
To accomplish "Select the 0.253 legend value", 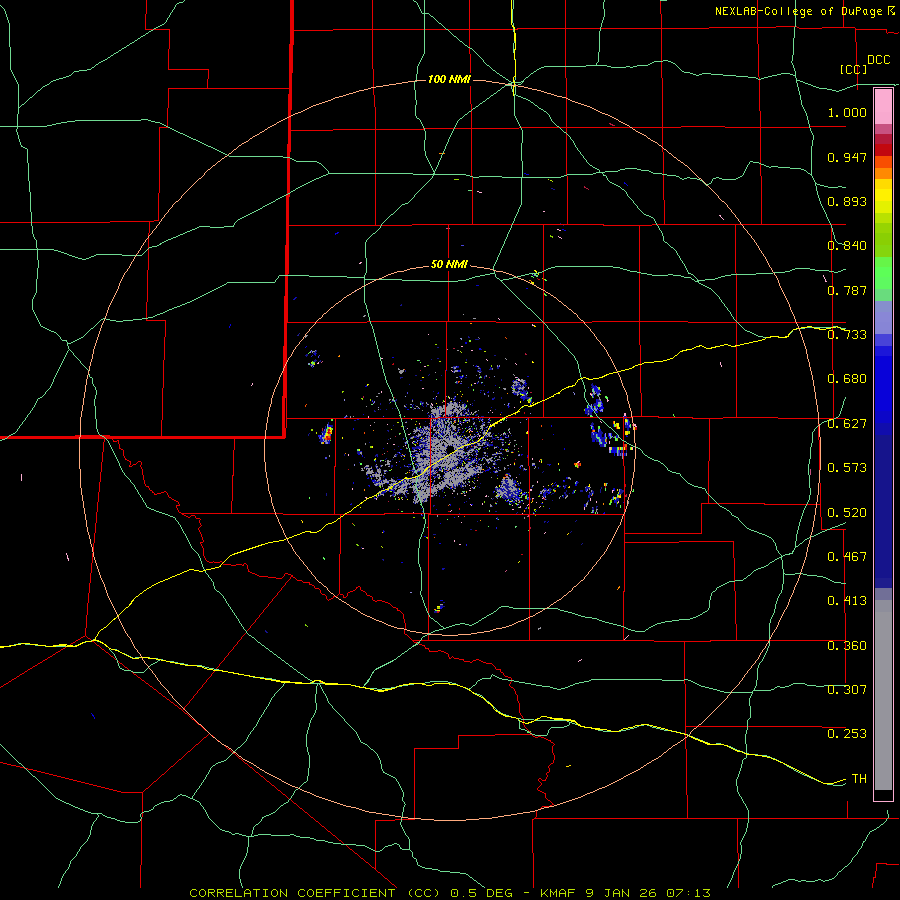I will tap(847, 734).
